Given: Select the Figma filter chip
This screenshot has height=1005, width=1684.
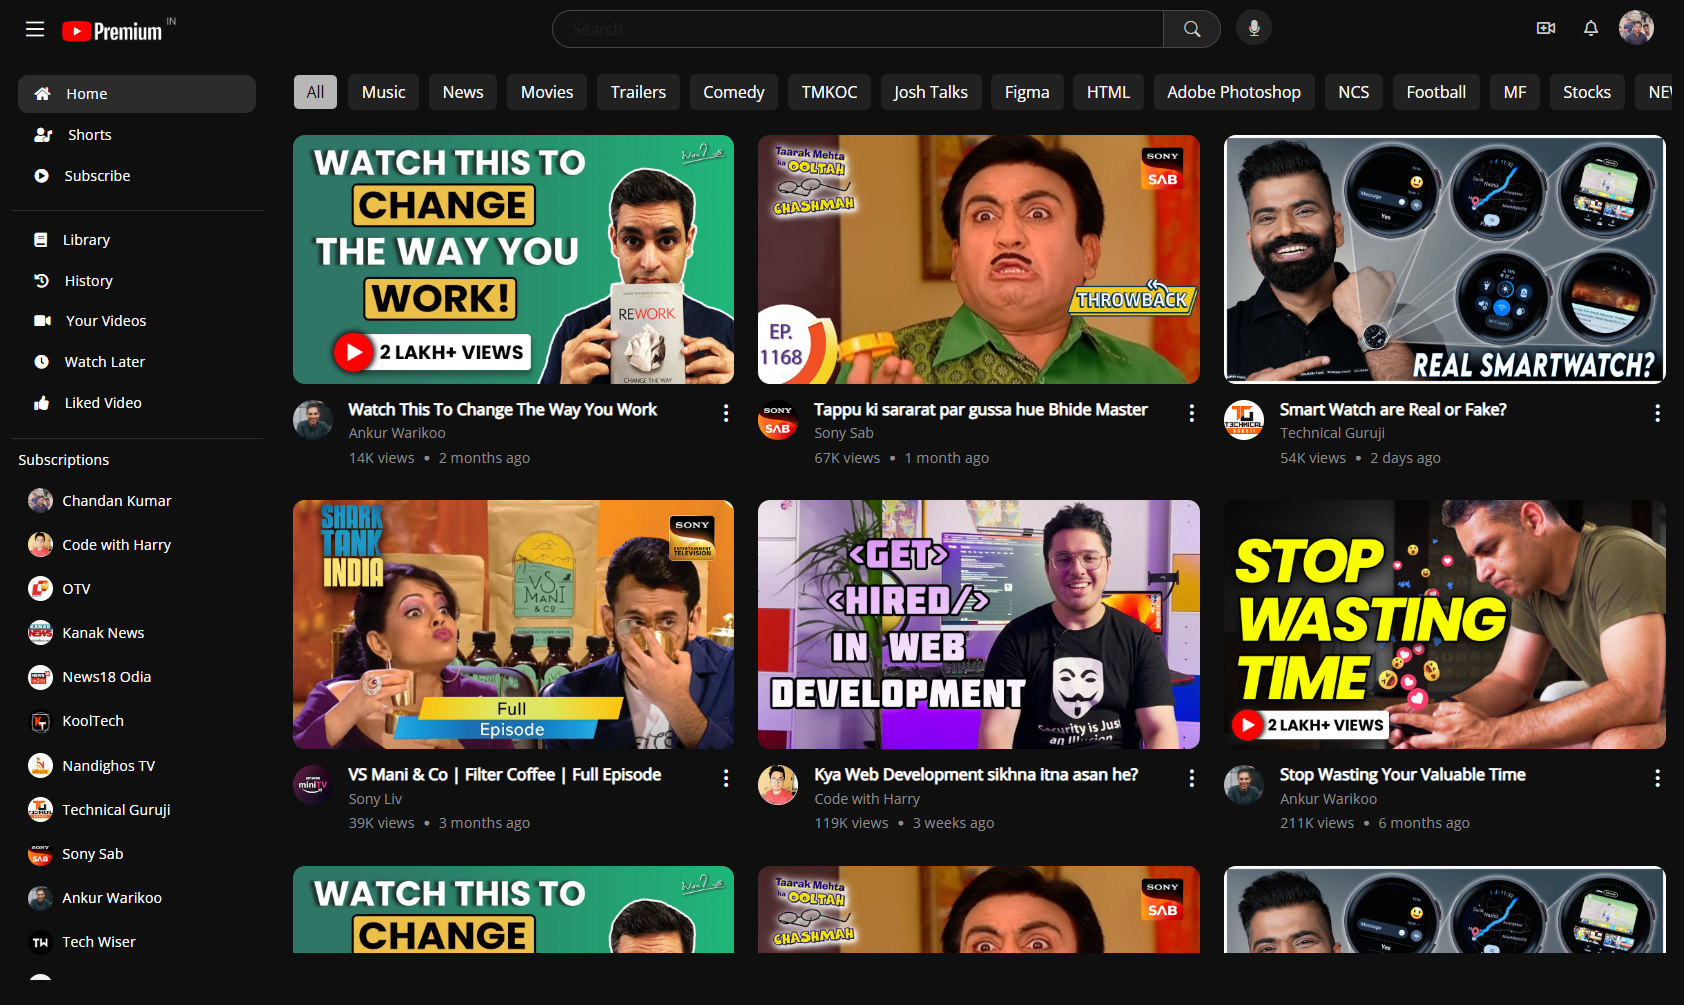Looking at the screenshot, I should click(x=1027, y=92).
